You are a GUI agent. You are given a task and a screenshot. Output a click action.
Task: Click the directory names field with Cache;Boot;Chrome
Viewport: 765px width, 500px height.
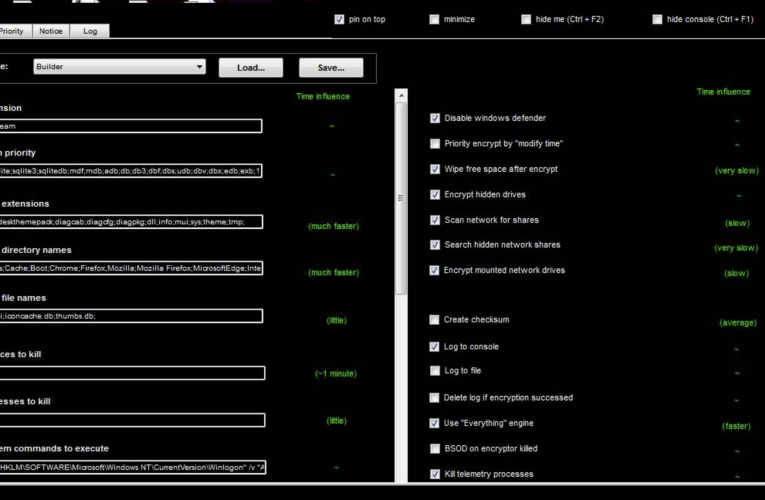tap(131, 268)
